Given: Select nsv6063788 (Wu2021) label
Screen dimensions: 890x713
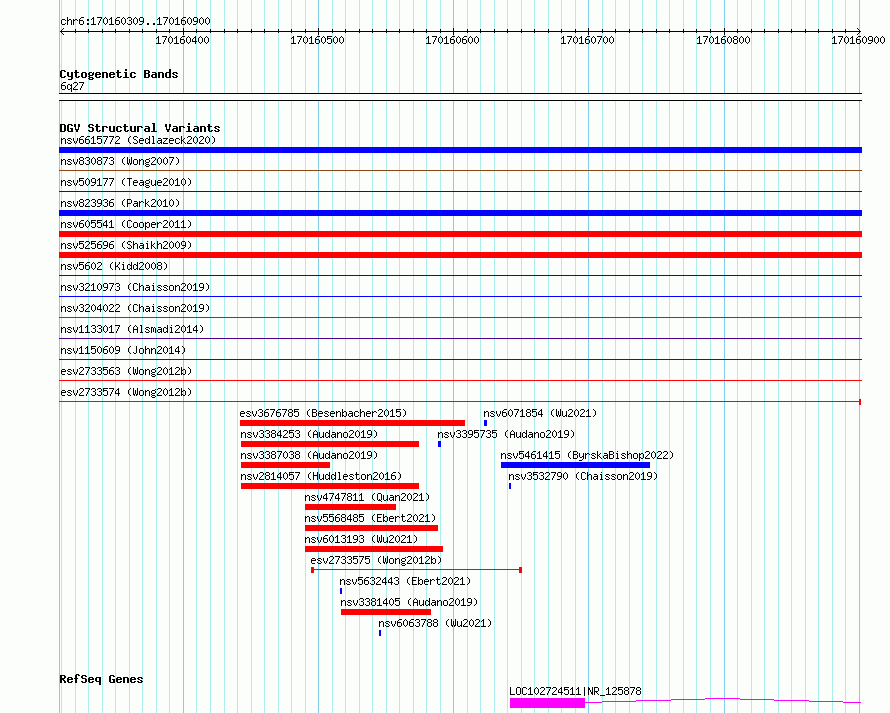Looking at the screenshot, I should [435, 623].
